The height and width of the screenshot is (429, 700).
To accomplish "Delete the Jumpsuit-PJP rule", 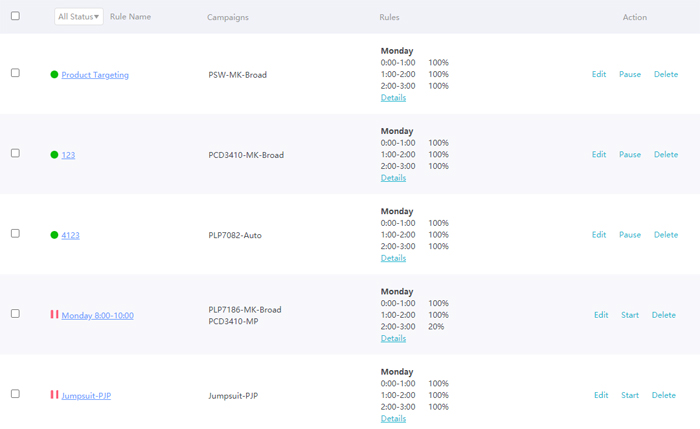I will point(664,396).
